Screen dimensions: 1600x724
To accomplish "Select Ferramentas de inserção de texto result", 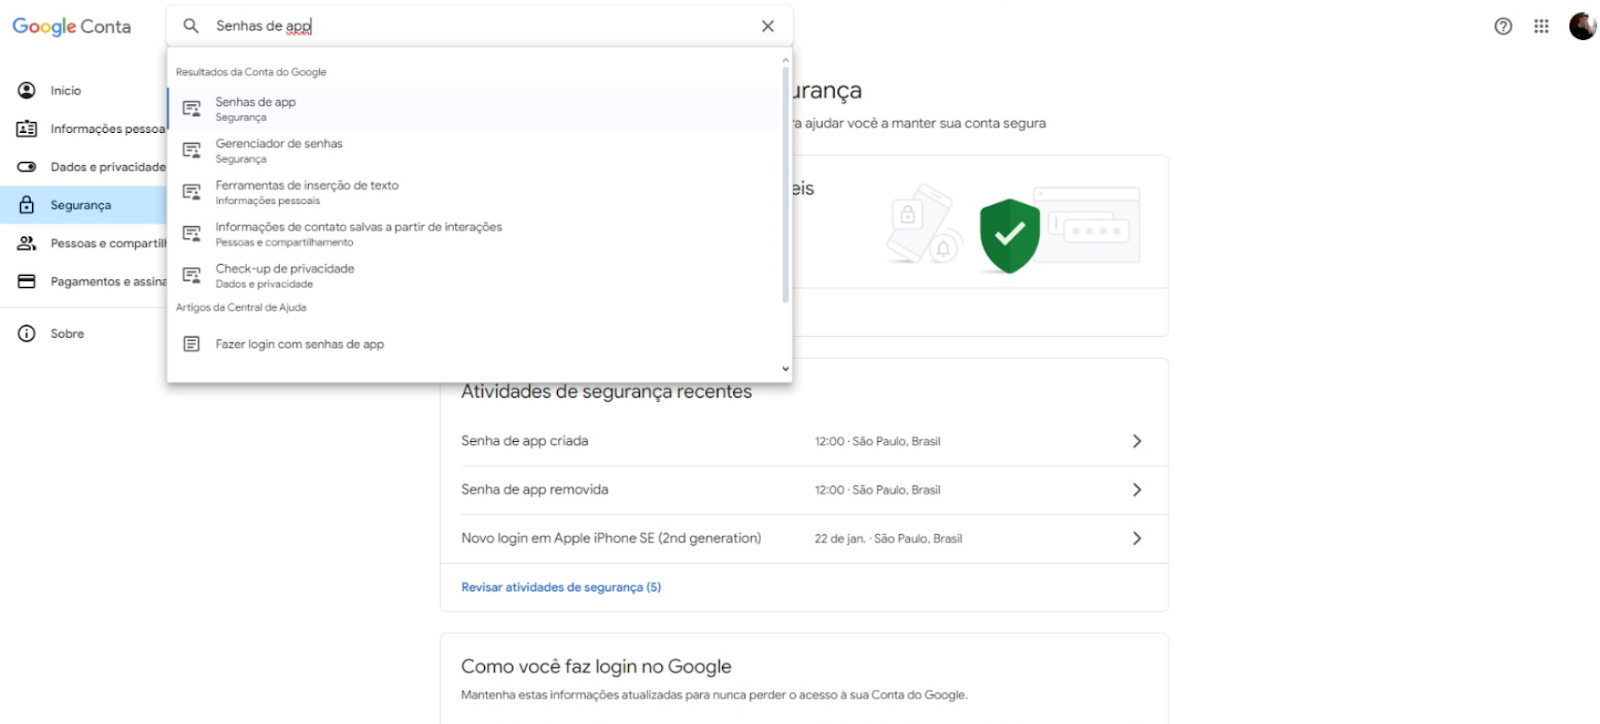I will (x=473, y=192).
